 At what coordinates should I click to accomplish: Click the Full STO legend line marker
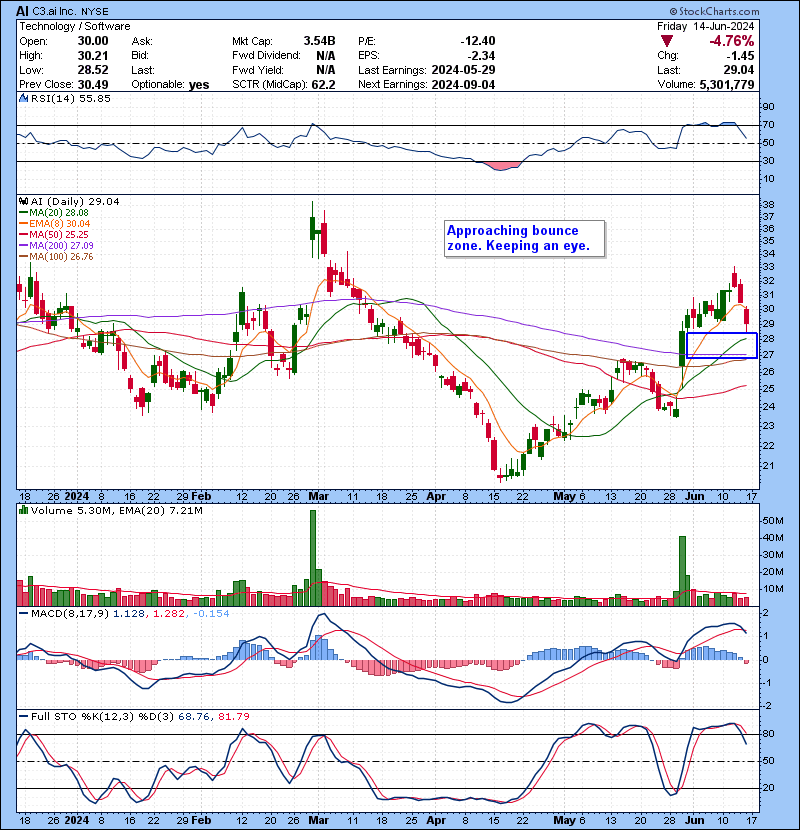point(23,716)
